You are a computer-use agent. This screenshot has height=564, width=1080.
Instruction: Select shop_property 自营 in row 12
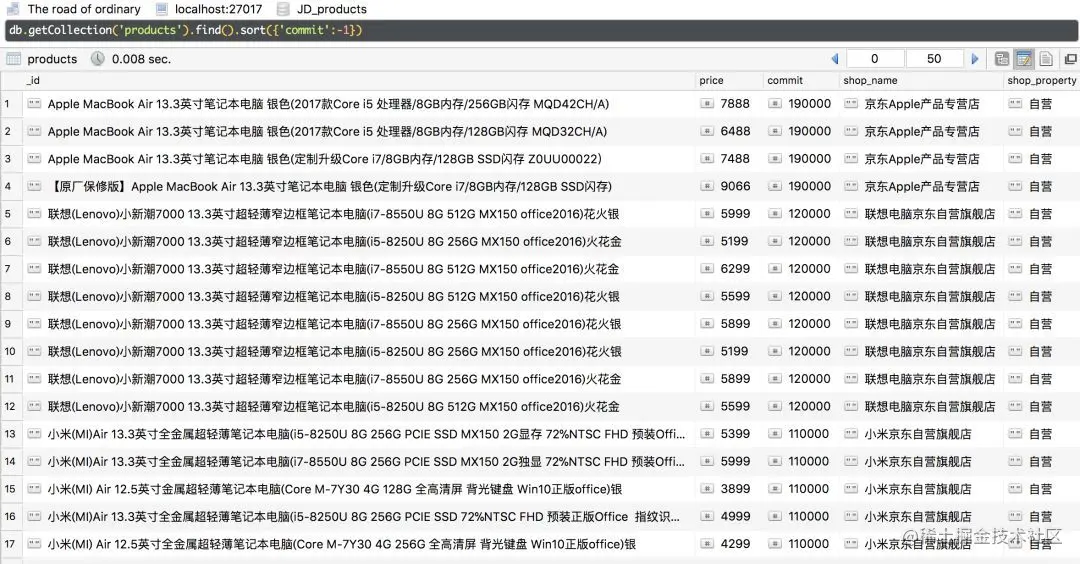(x=1040, y=407)
